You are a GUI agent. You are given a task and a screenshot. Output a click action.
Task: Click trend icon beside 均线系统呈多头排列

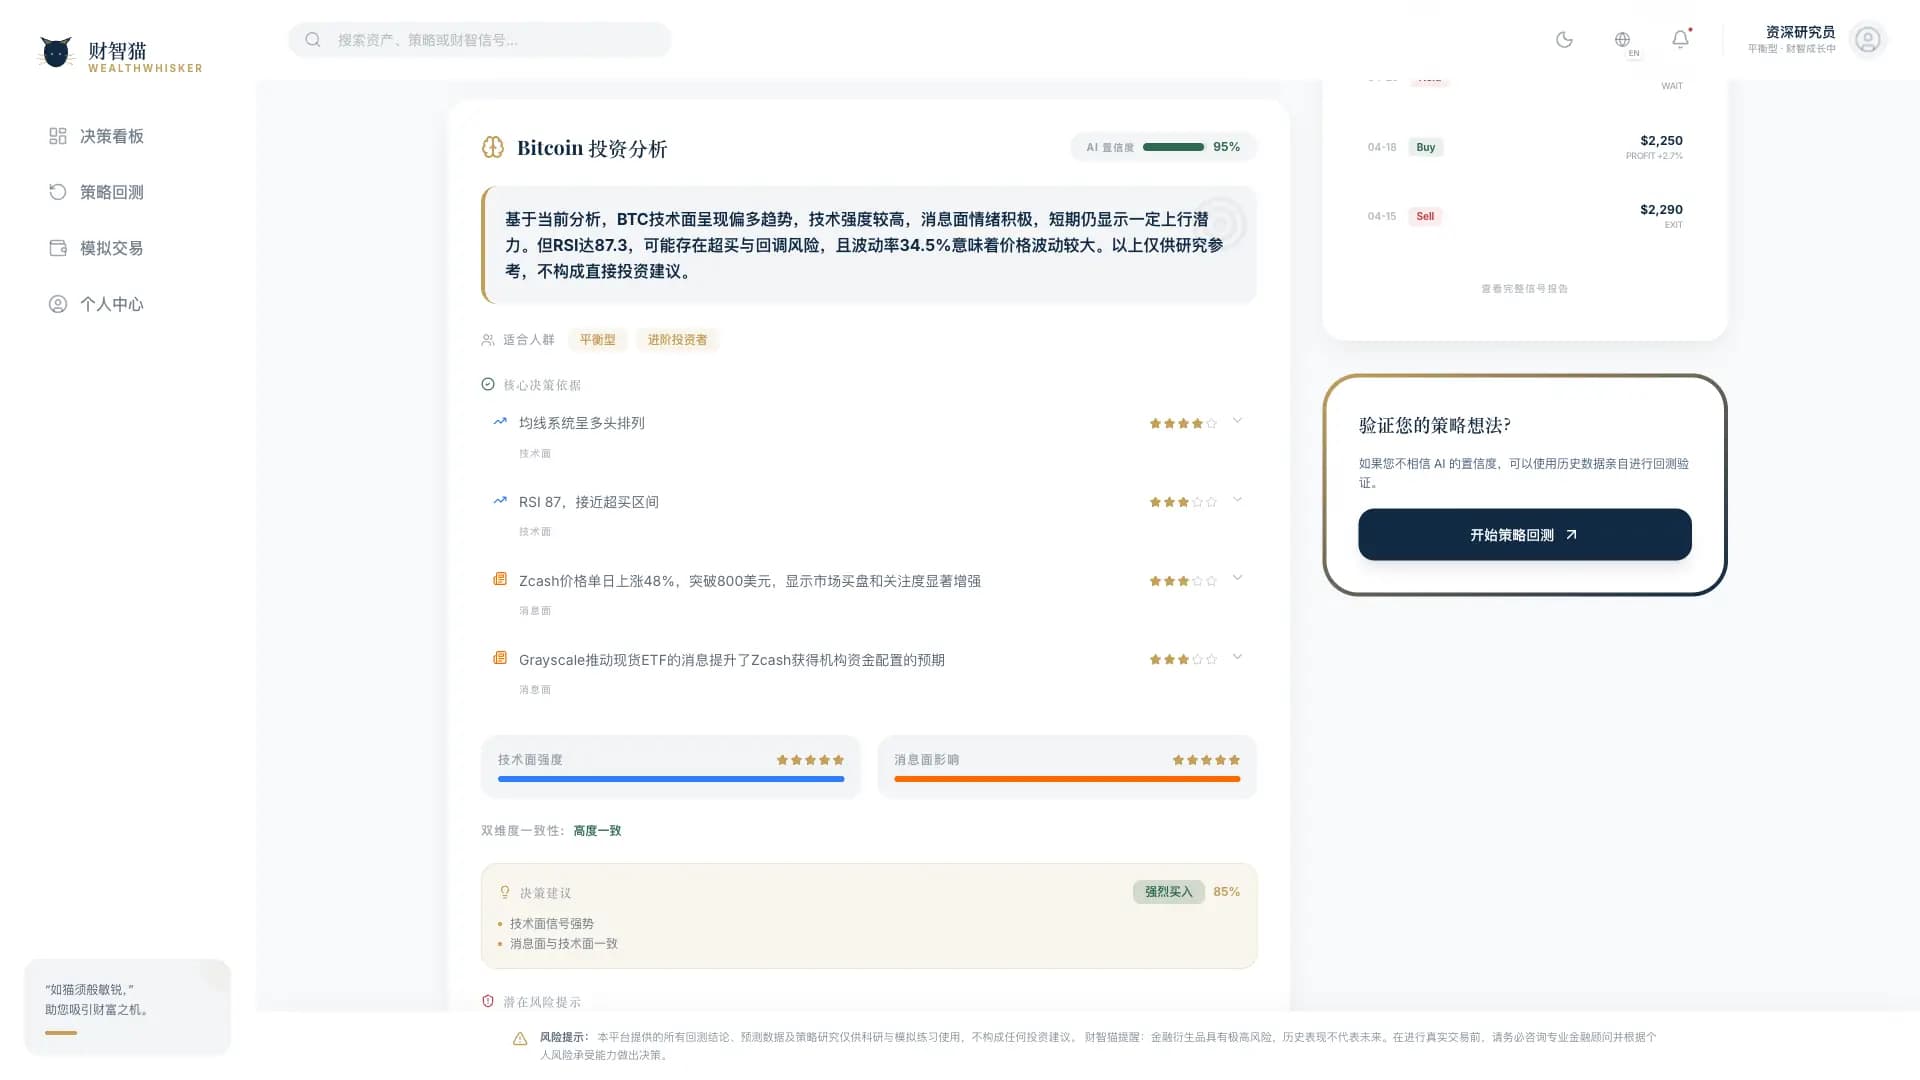point(500,422)
